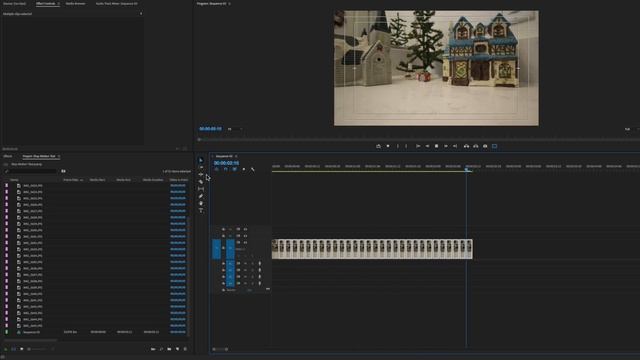
Task: Click the timeline playhead timecode field
Action: (227, 163)
